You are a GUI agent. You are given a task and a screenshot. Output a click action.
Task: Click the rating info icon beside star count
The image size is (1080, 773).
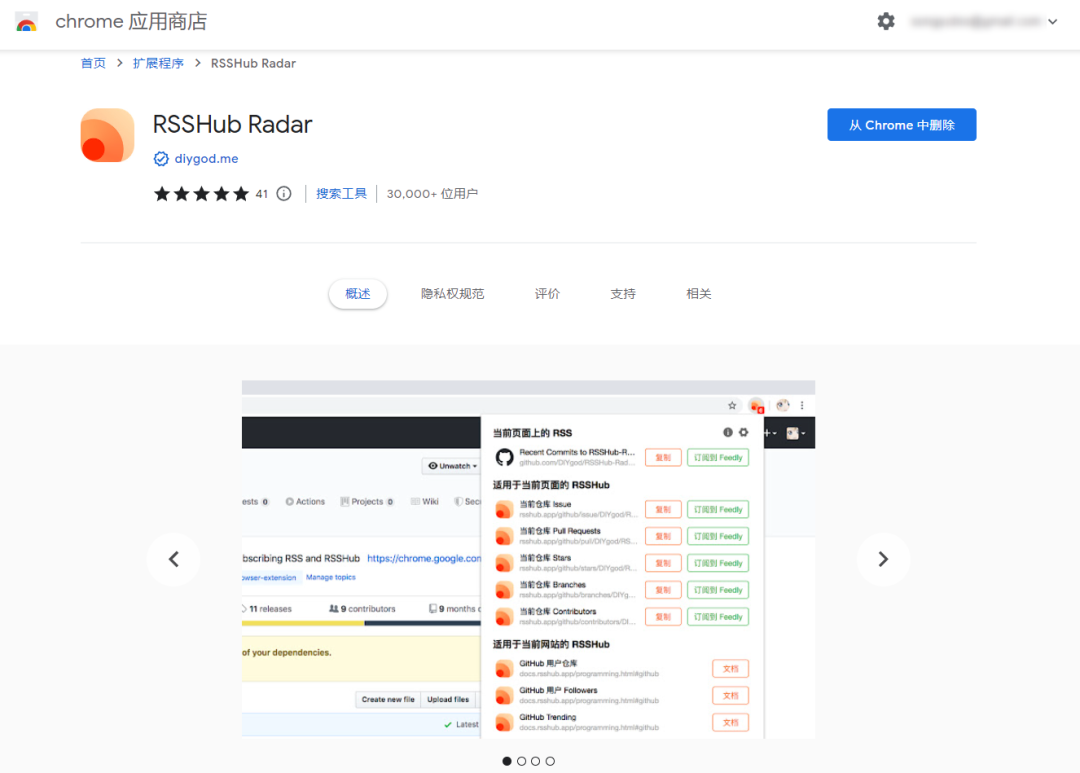point(283,193)
